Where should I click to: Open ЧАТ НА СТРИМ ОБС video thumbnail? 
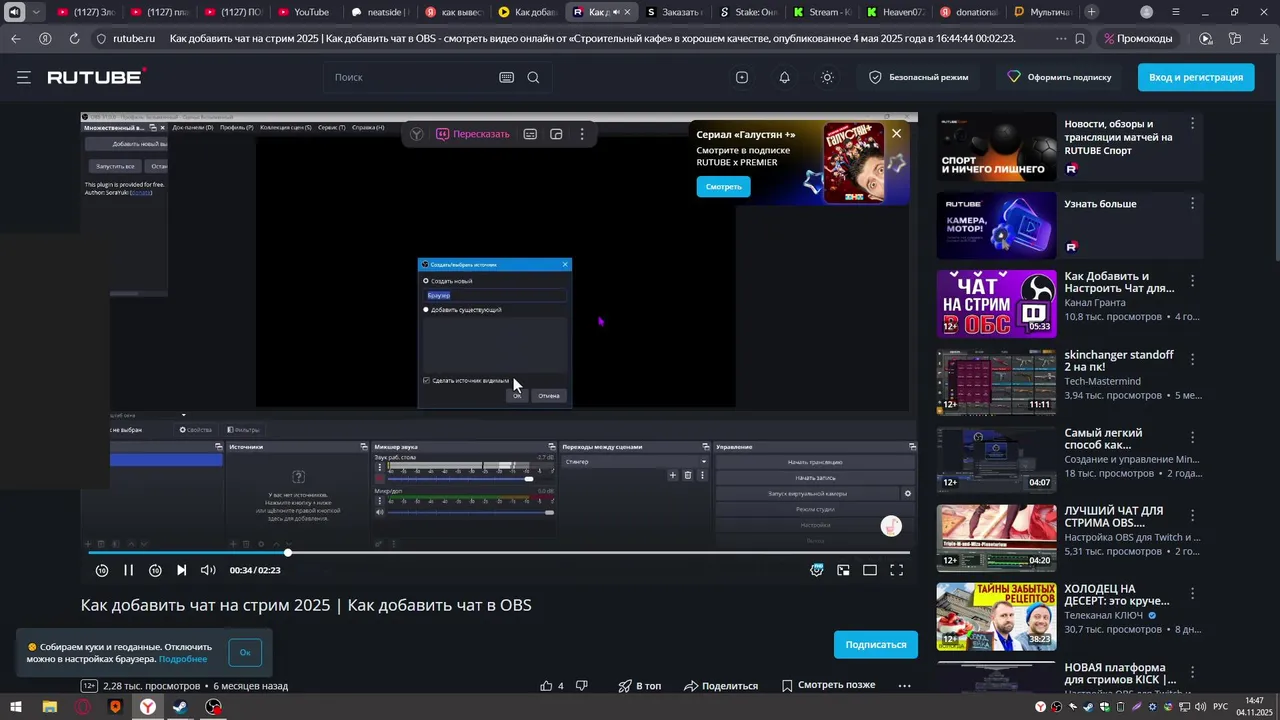[x=996, y=303]
